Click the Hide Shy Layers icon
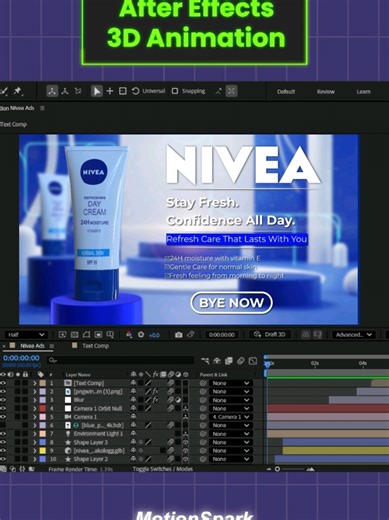The width and height of the screenshot is (389, 520). [217, 361]
